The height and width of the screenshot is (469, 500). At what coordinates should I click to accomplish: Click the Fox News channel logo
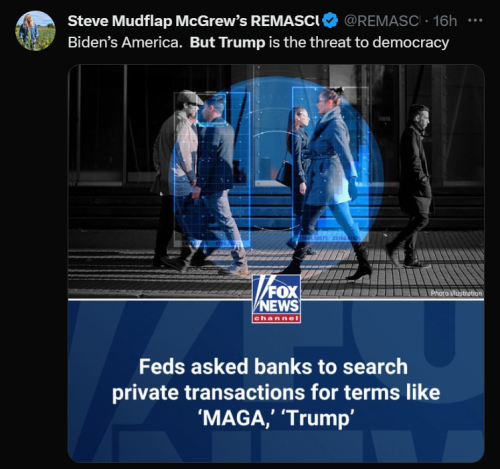pos(276,299)
